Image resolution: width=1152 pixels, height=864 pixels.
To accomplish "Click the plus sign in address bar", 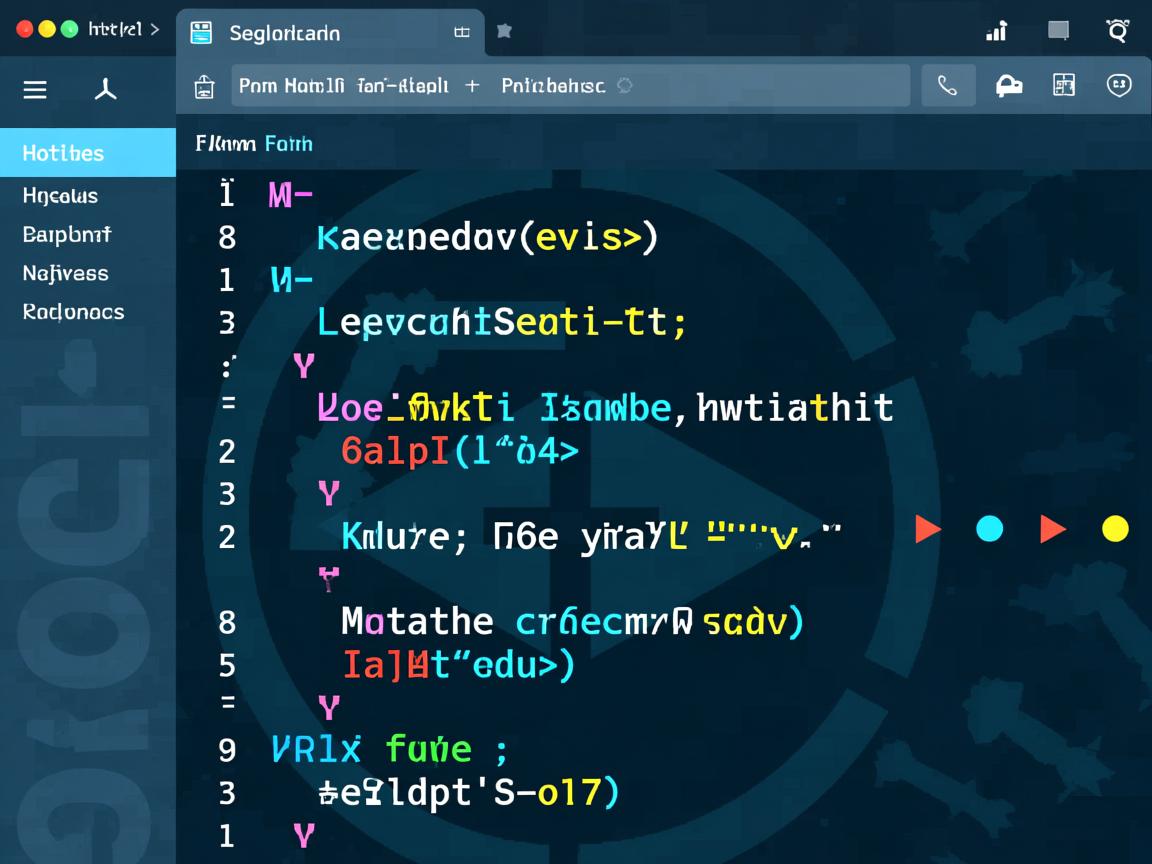I will coord(472,86).
